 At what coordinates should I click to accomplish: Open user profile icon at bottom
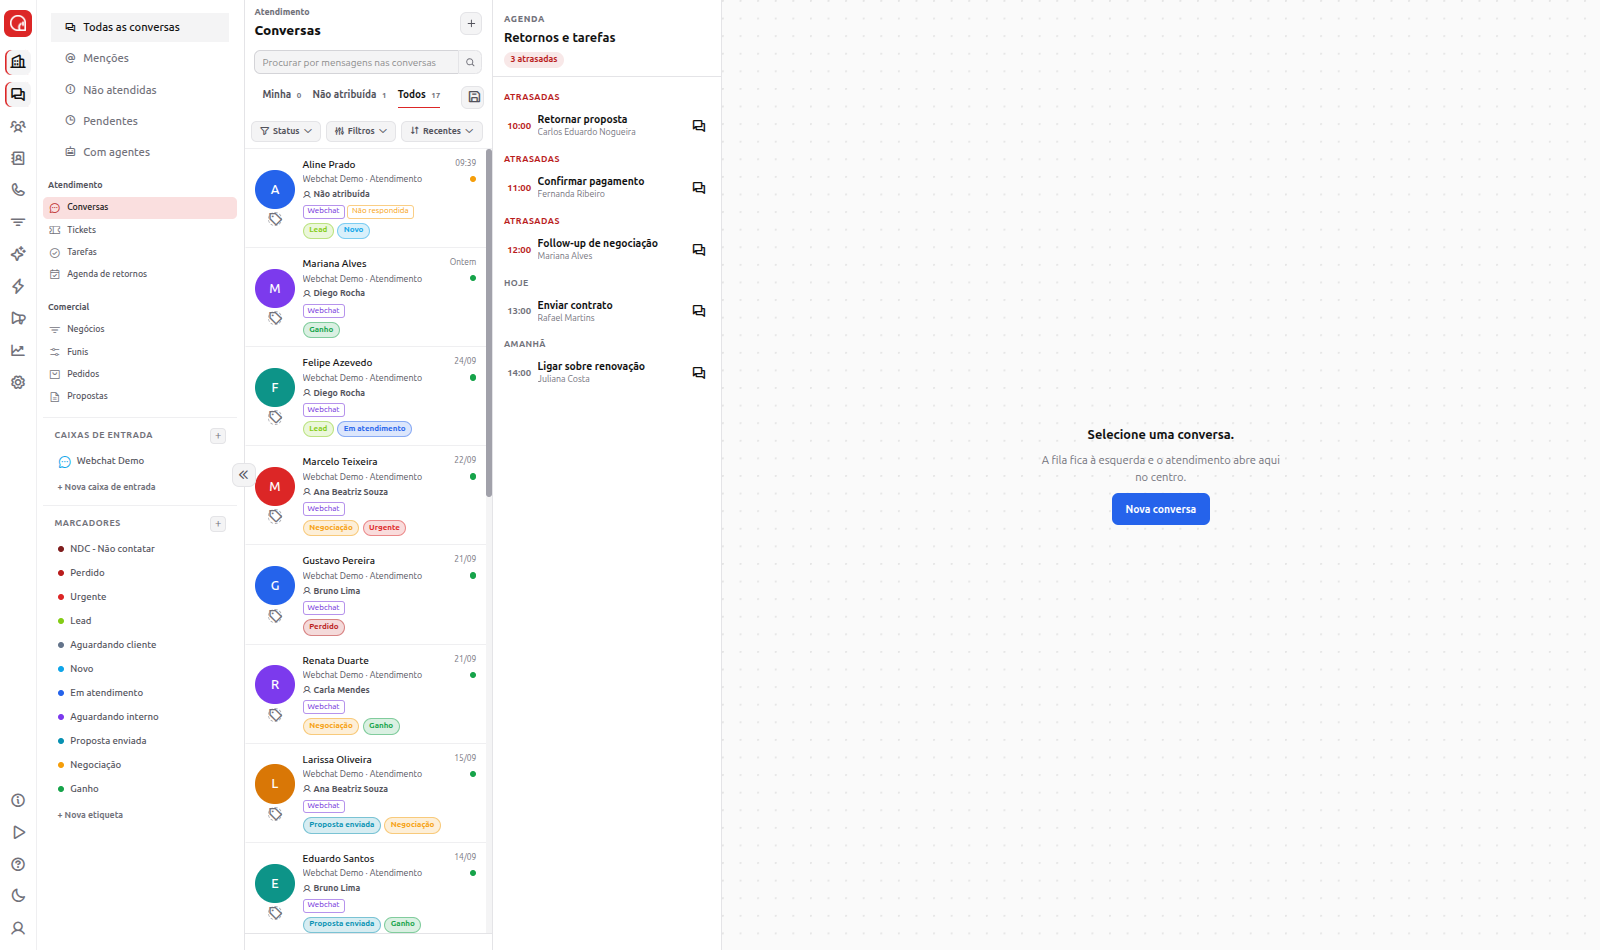click(18, 928)
